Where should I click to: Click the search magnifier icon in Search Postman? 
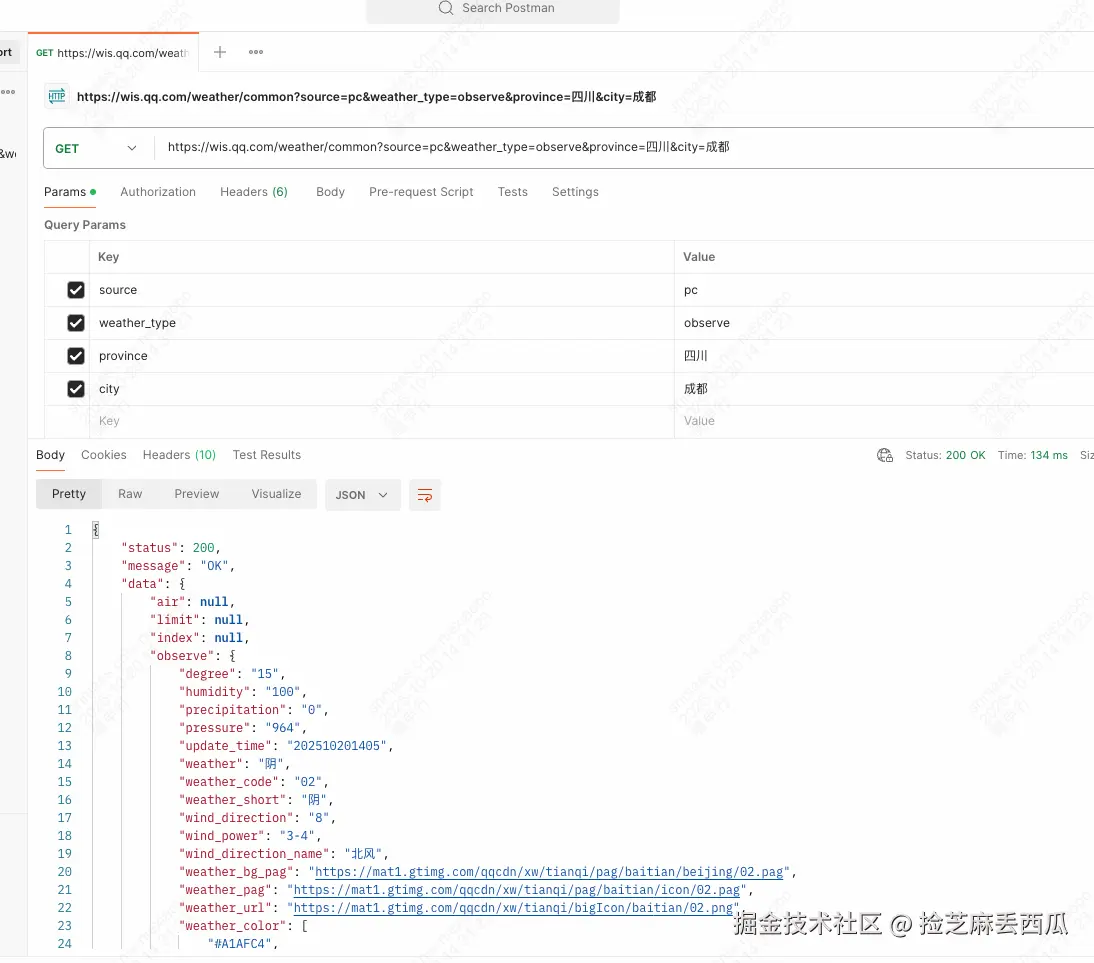(446, 8)
